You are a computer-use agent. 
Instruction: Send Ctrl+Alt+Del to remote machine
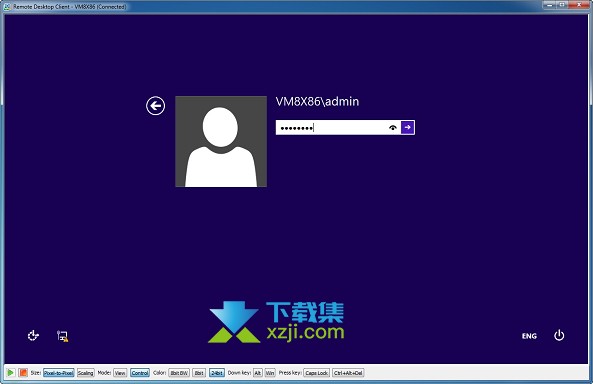348,373
